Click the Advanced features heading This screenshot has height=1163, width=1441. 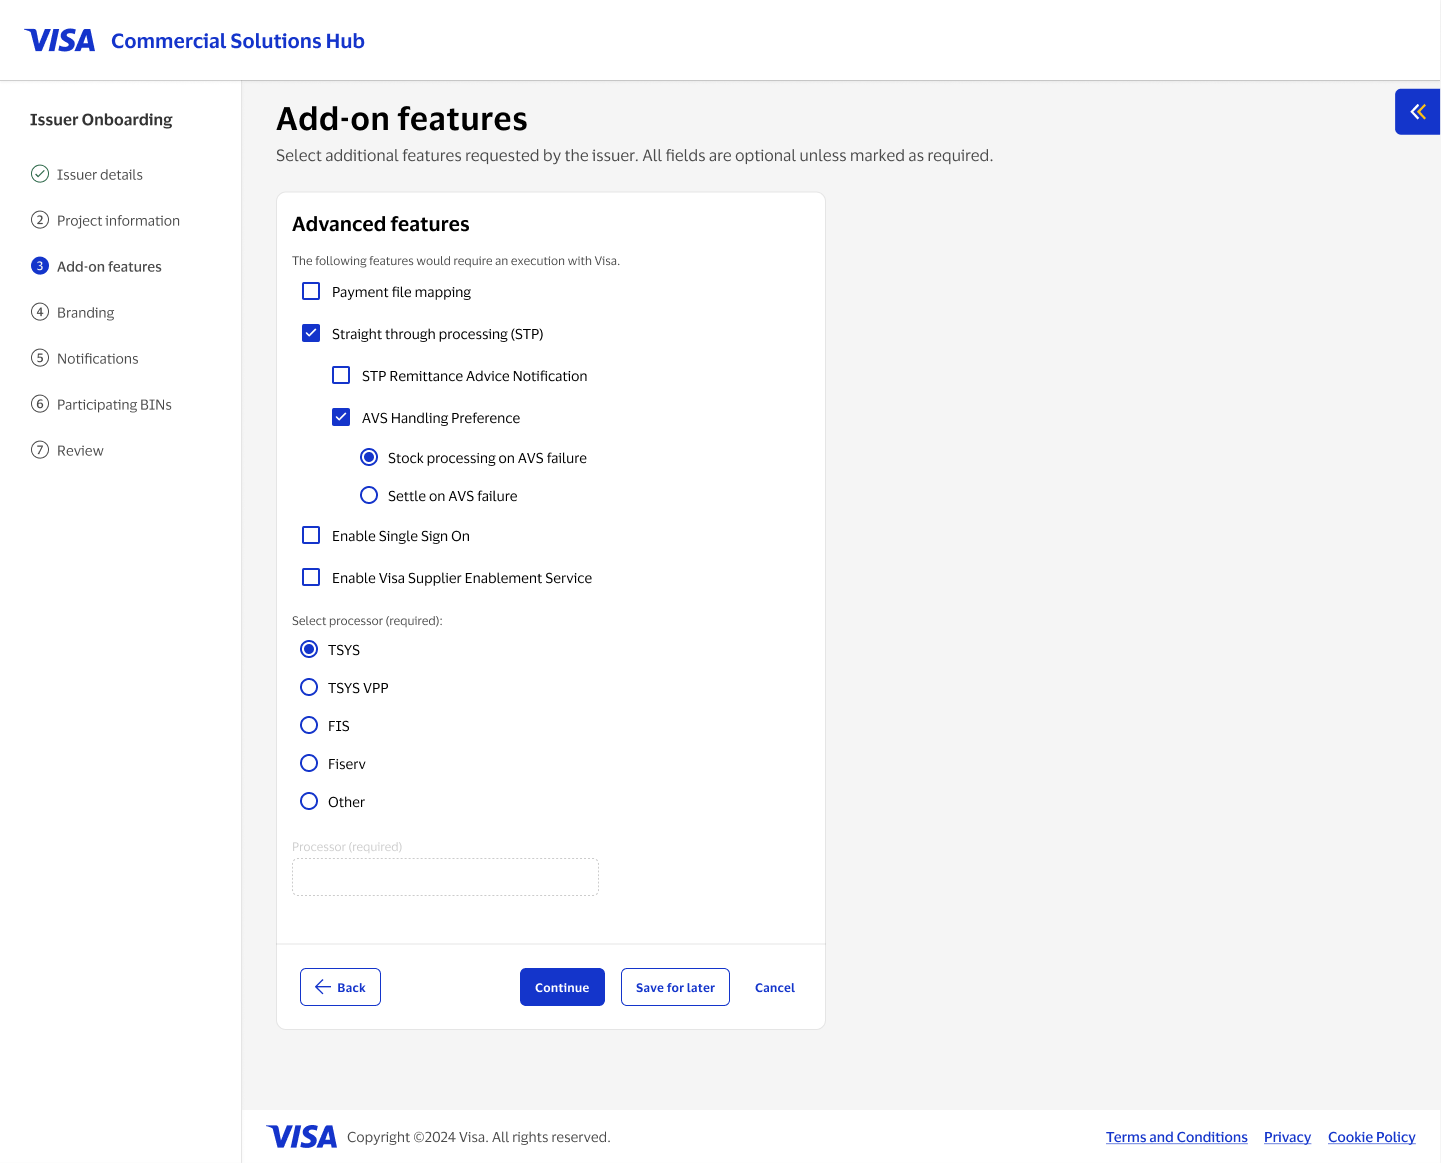click(x=381, y=224)
